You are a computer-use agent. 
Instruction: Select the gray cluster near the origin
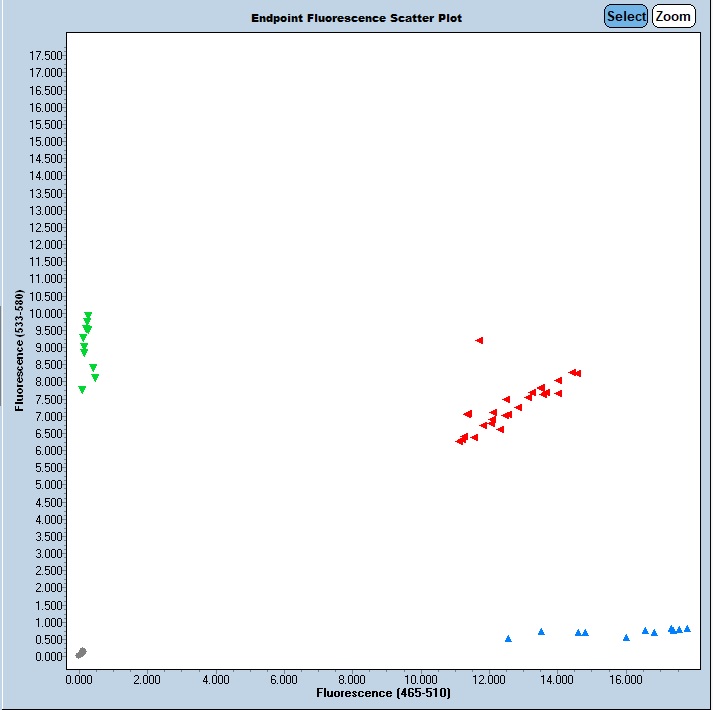pyautogui.click(x=81, y=653)
